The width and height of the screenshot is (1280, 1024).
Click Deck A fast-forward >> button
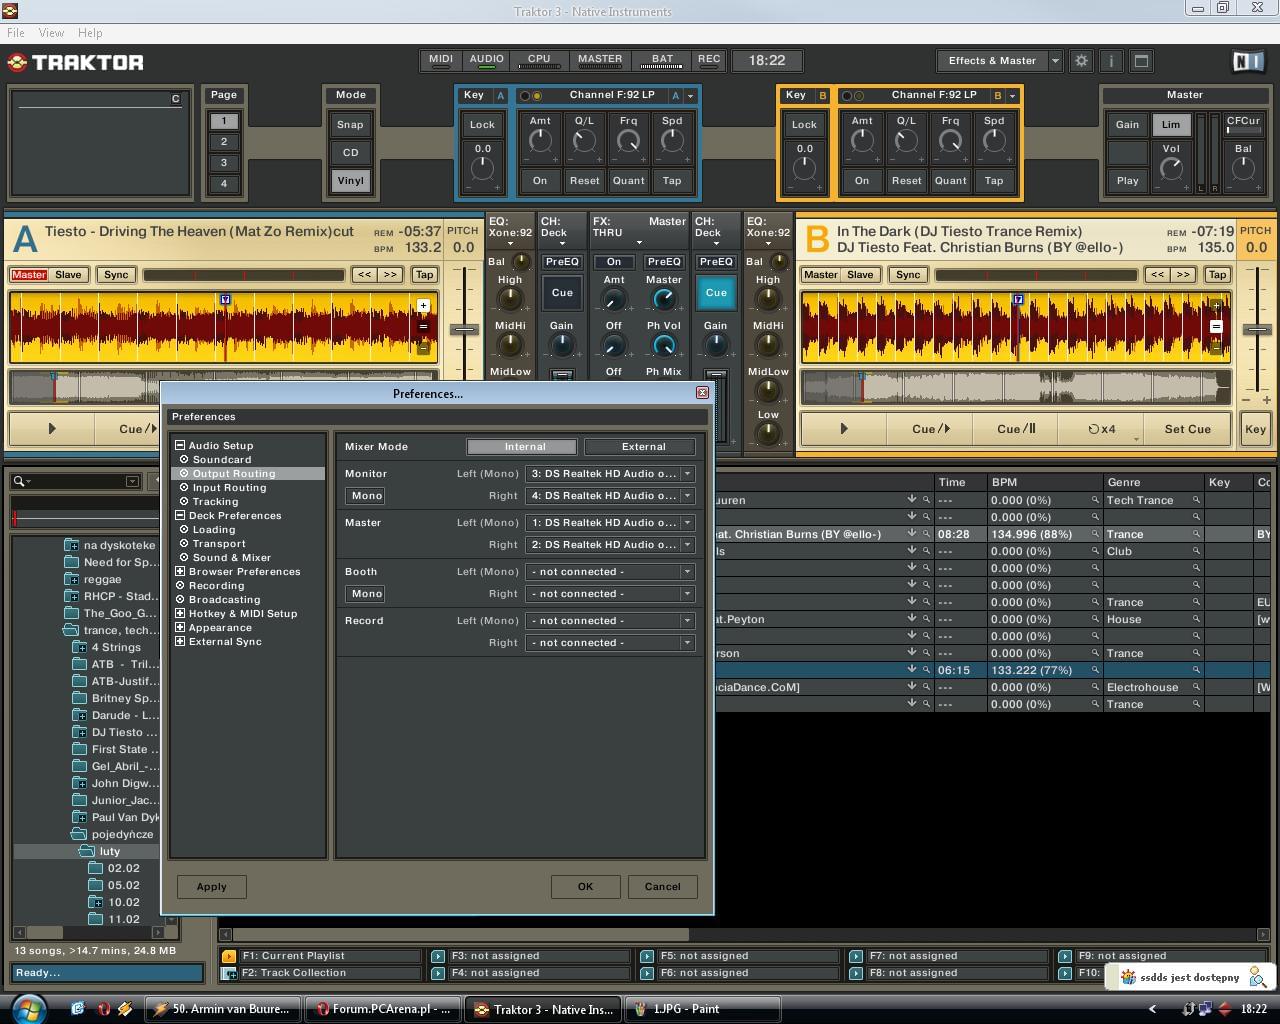point(390,275)
